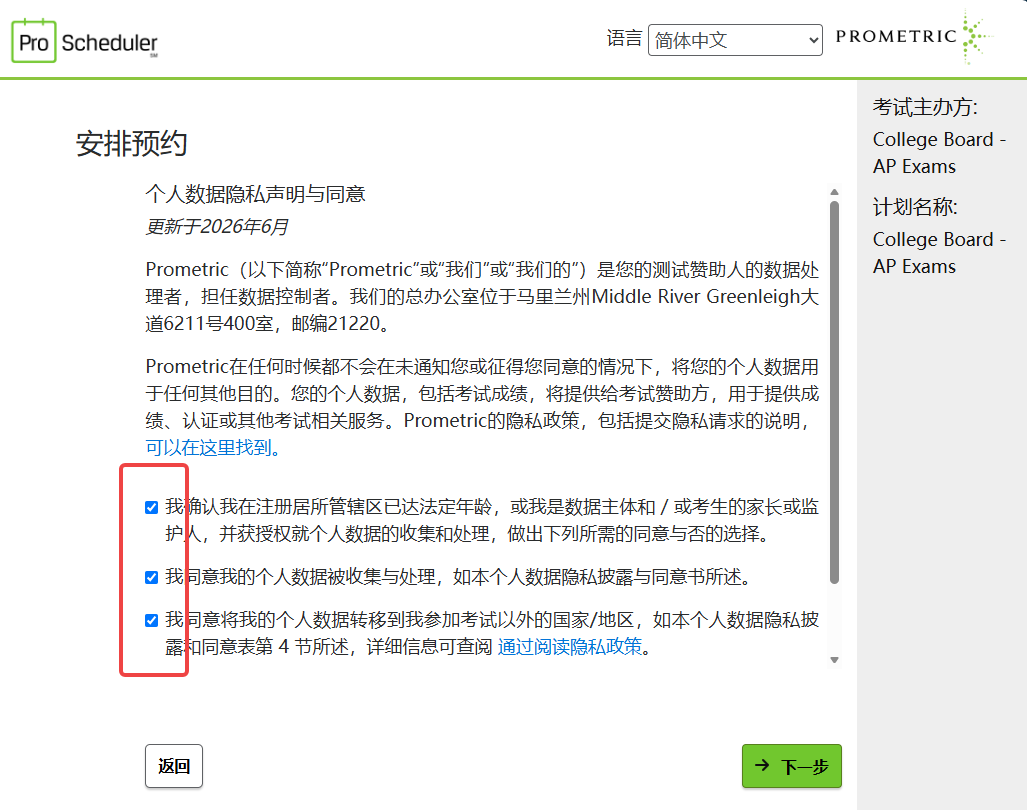Click the 返回 button
The height and width of the screenshot is (810, 1027).
pyautogui.click(x=174, y=765)
